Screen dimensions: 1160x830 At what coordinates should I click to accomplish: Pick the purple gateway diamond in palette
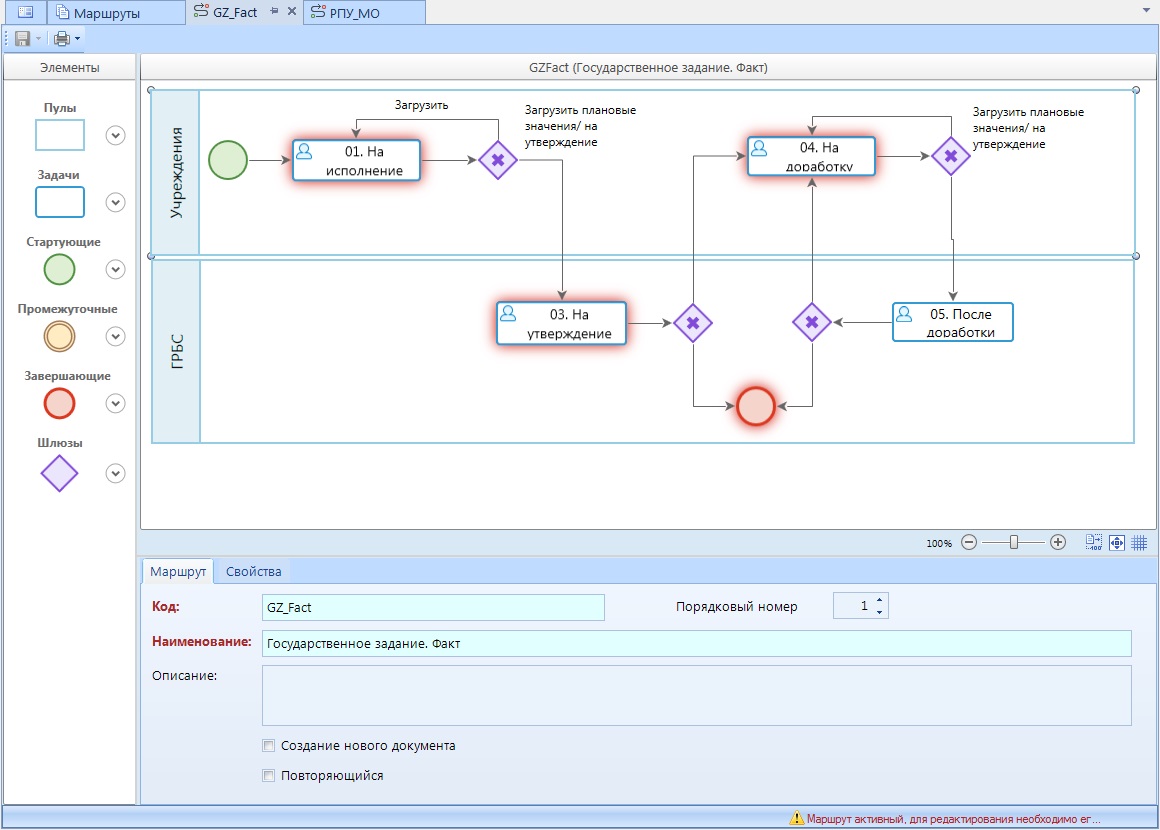point(60,473)
